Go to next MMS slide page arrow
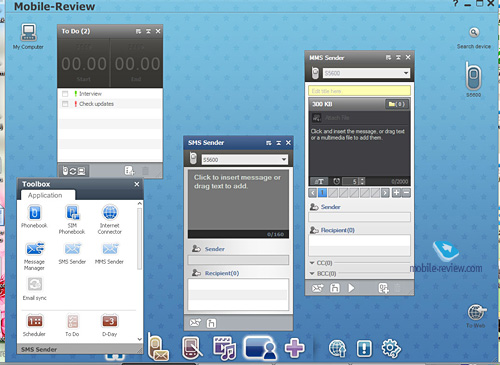This screenshot has height=365, width=500. (385, 193)
